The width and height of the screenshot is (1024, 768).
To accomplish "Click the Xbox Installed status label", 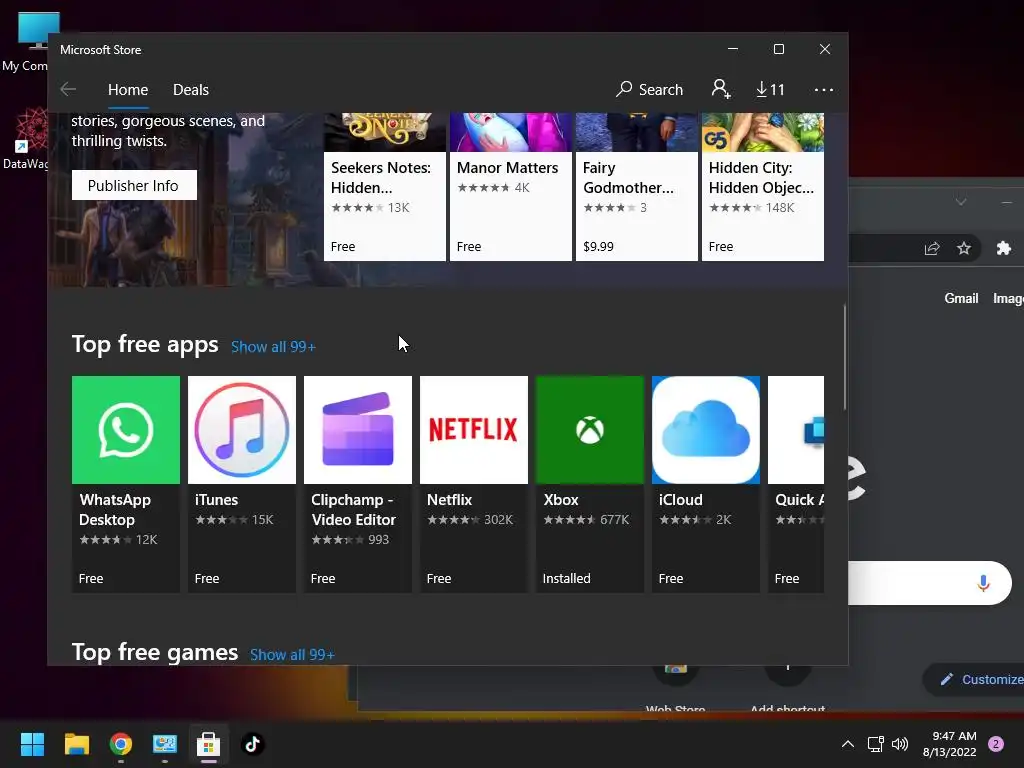I will 566,579.
